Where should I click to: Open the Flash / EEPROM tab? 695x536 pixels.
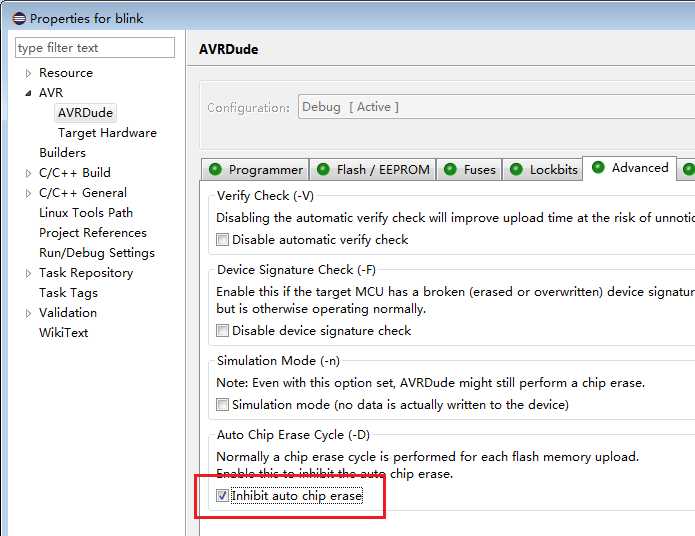pos(373,169)
